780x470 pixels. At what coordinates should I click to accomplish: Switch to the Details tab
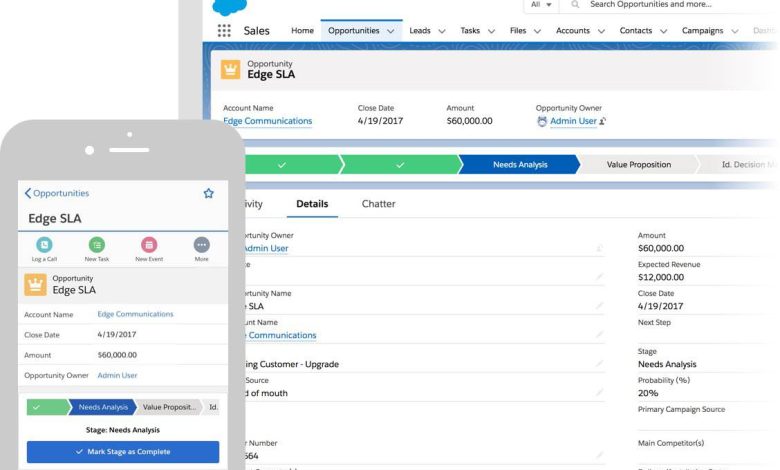[x=312, y=204]
